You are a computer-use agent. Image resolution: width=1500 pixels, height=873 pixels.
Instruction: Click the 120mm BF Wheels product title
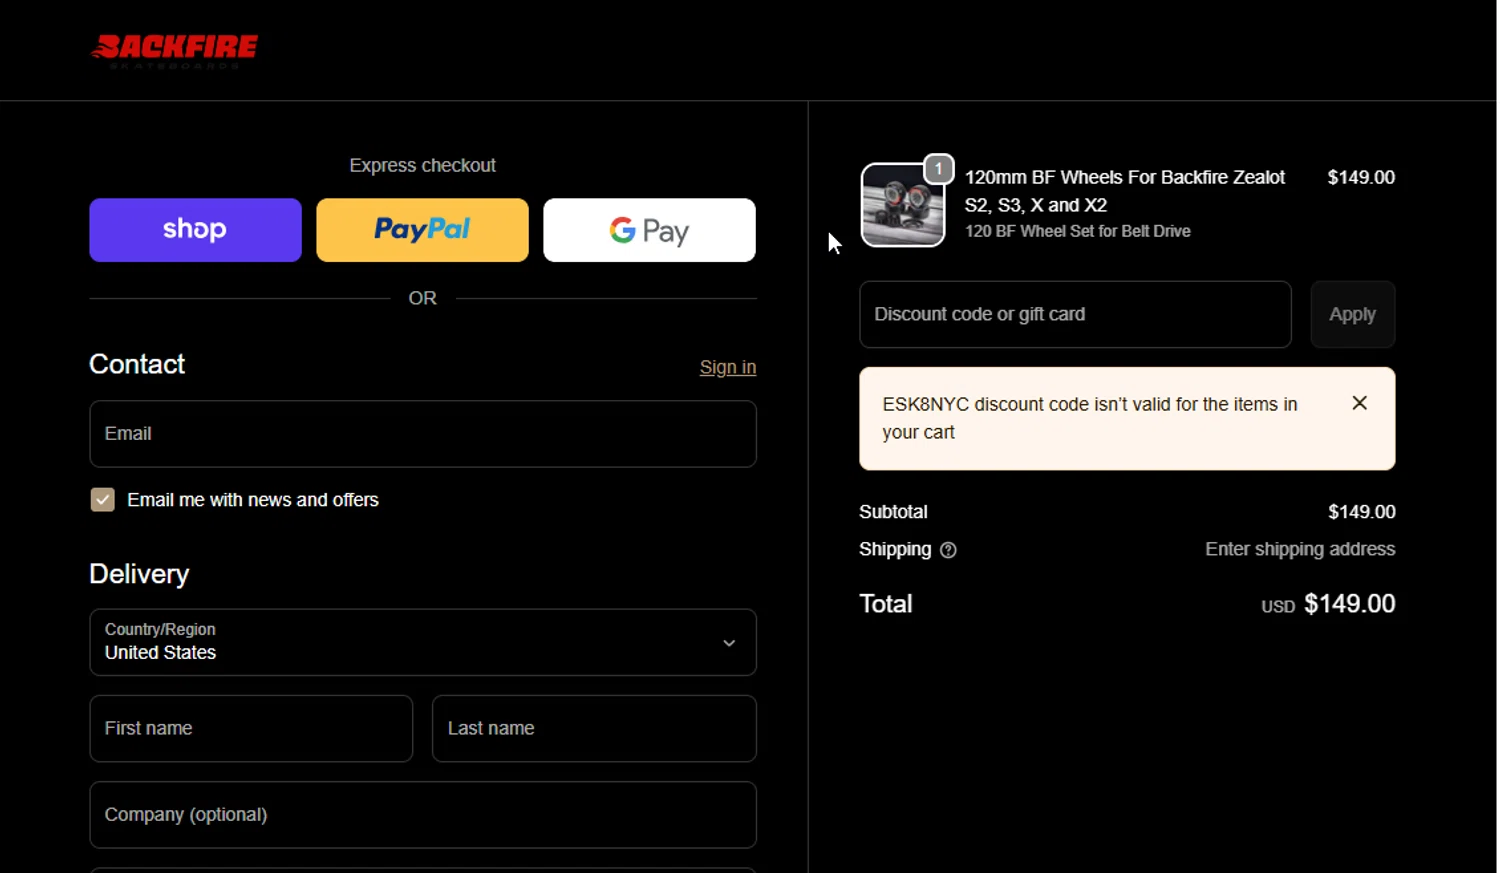click(x=1124, y=191)
